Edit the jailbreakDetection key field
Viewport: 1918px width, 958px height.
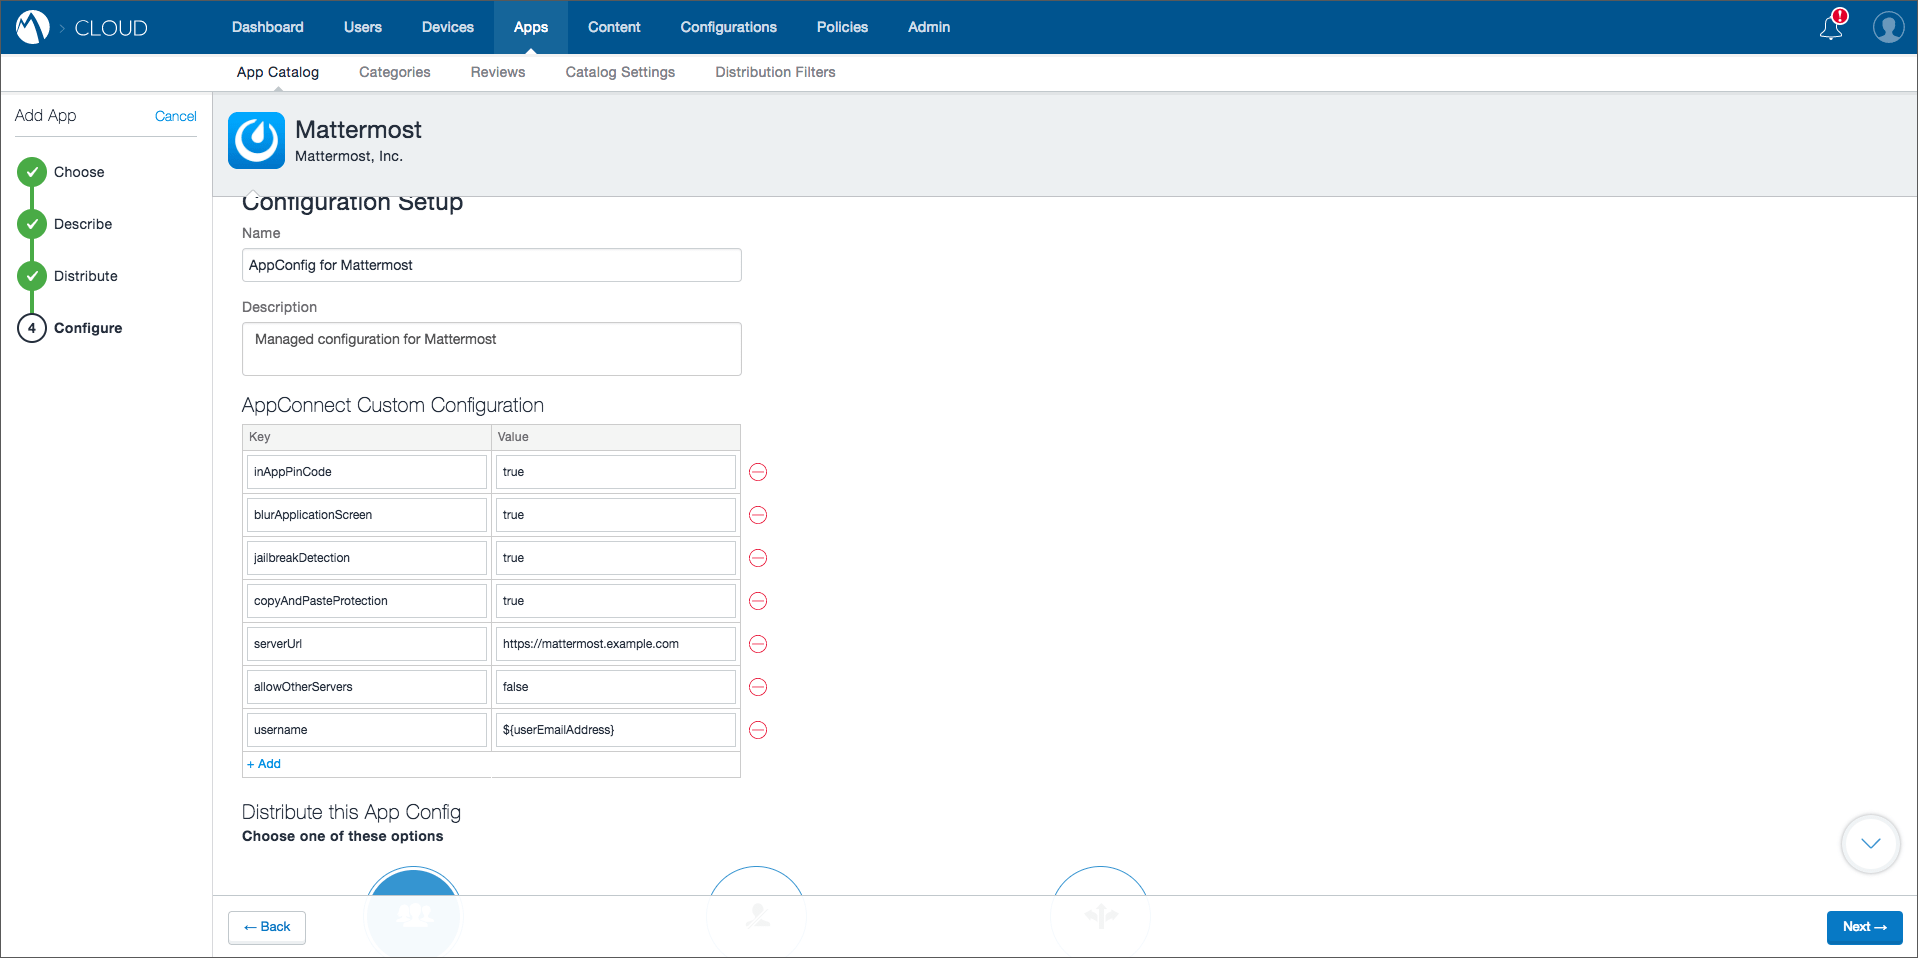[x=366, y=558]
